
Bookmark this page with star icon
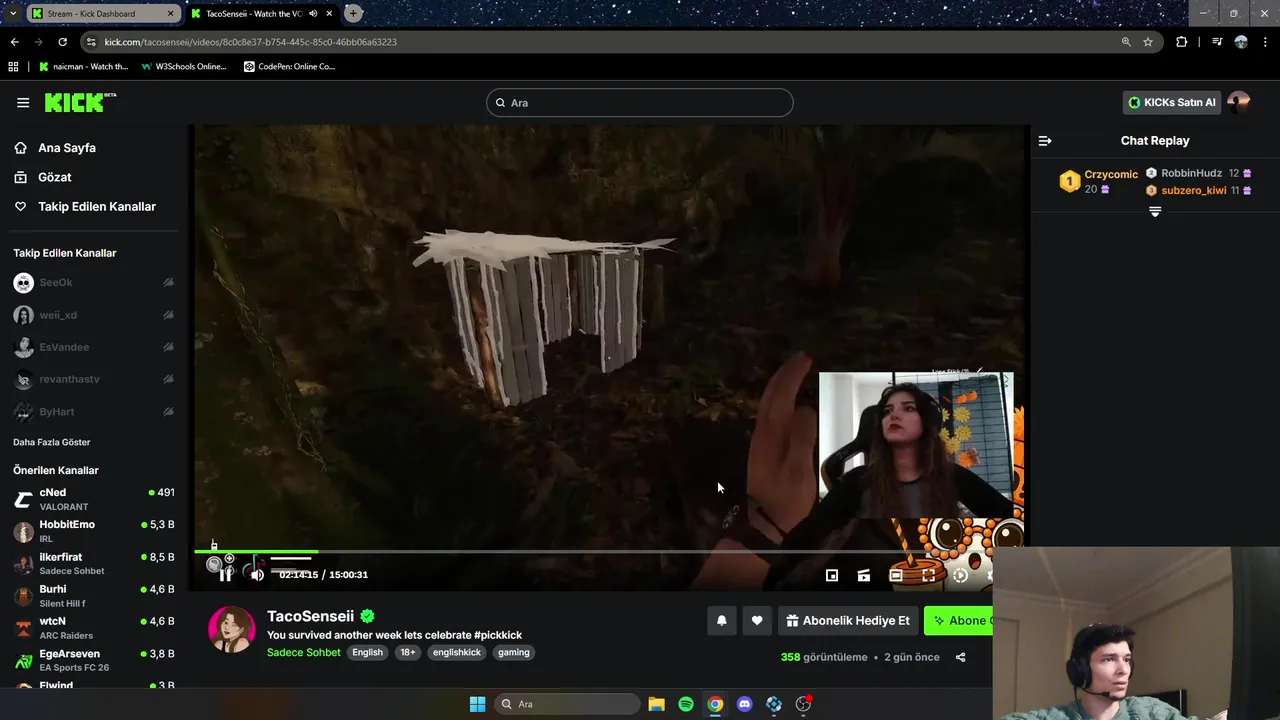1148,42
